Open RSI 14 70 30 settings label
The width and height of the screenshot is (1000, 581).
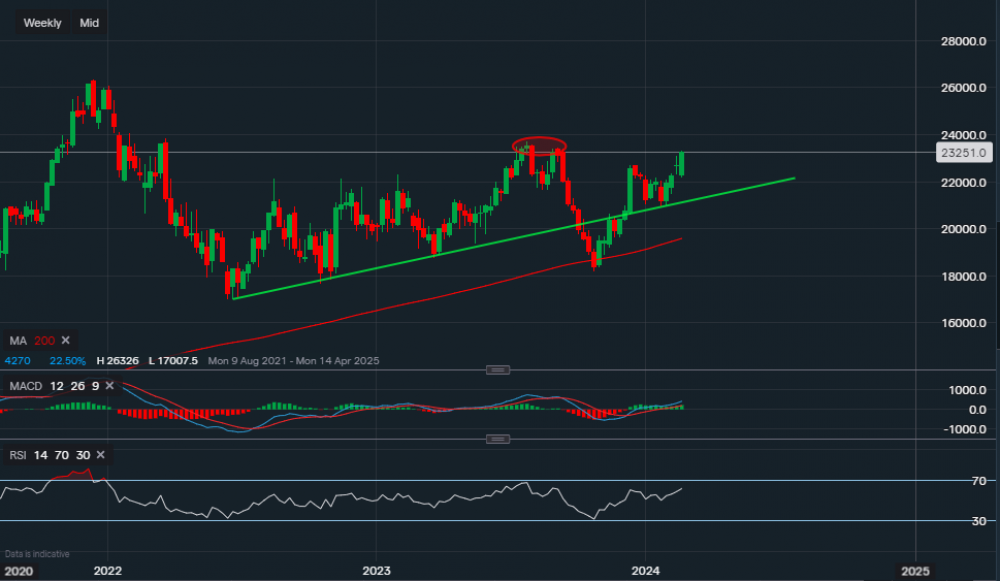point(46,455)
